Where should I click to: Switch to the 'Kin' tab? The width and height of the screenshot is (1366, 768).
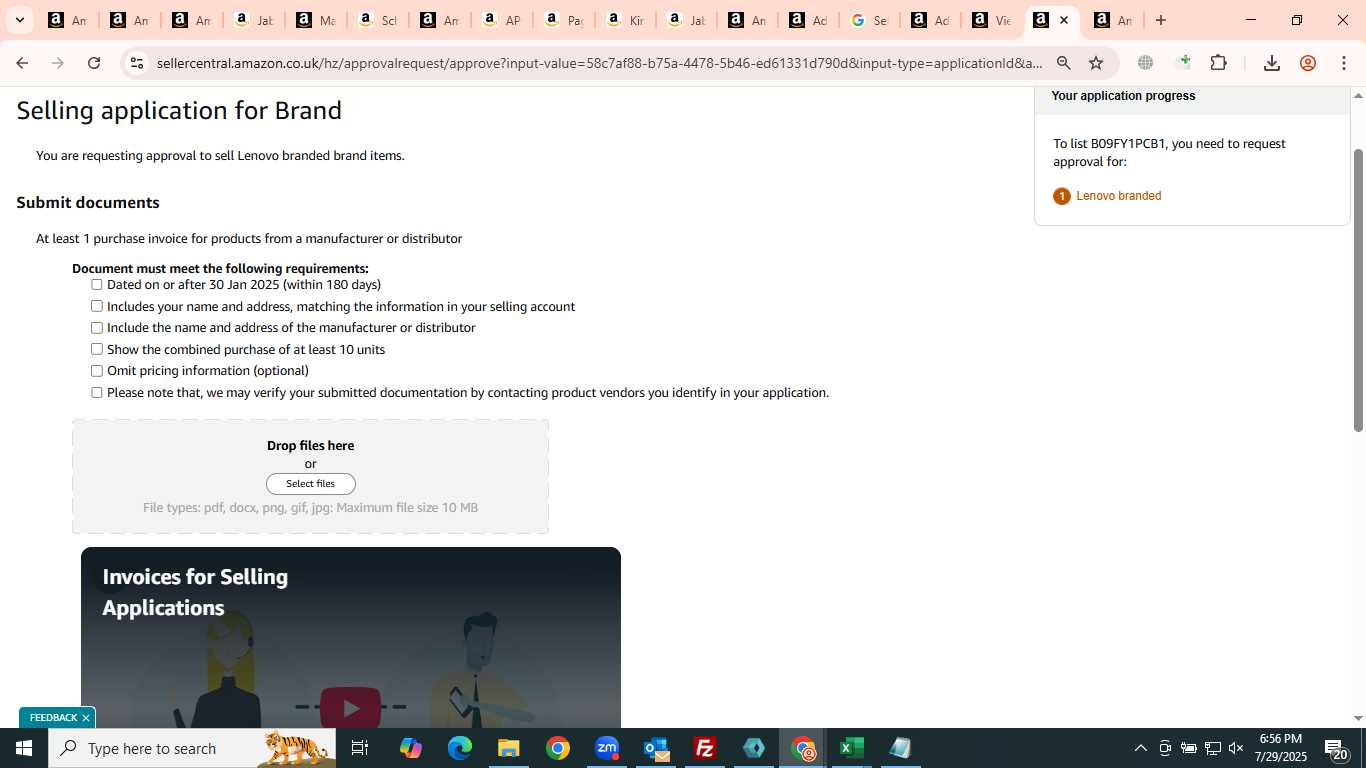coord(624,20)
